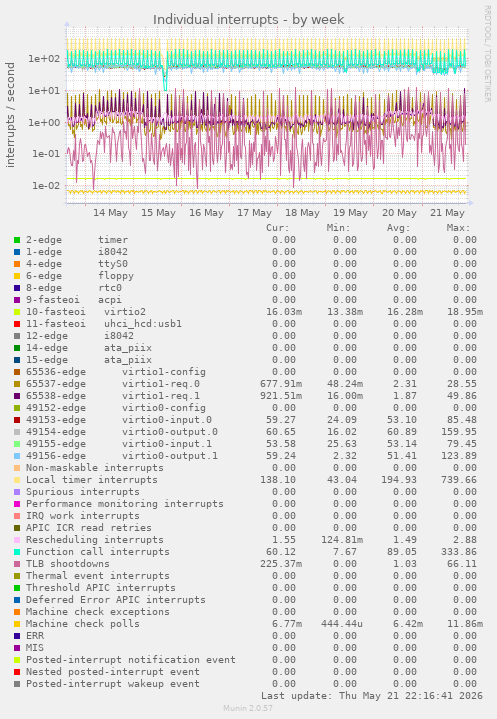Click the Max: column header

tap(458, 228)
